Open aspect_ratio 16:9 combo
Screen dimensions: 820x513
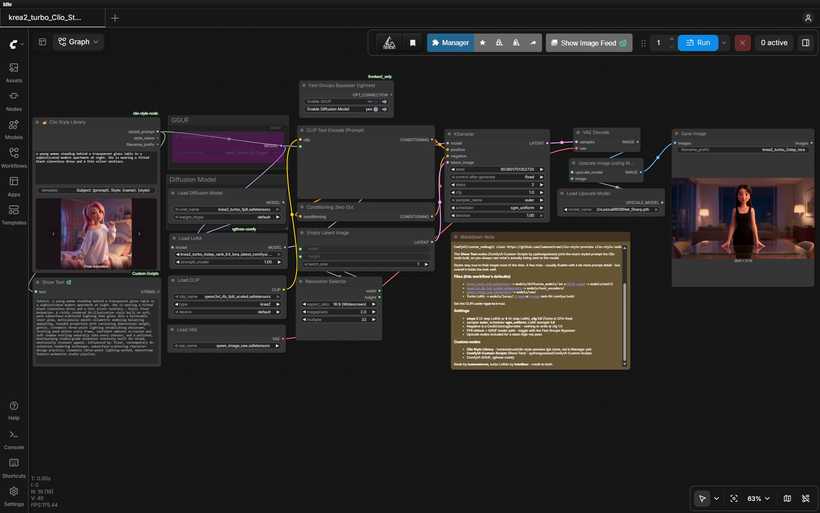point(339,304)
